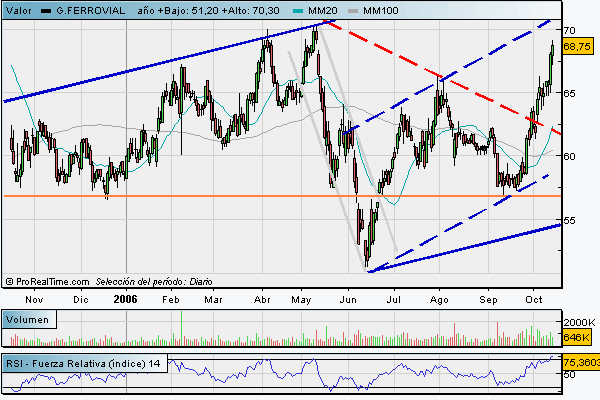Click the 55 price axis label

(x=569, y=220)
